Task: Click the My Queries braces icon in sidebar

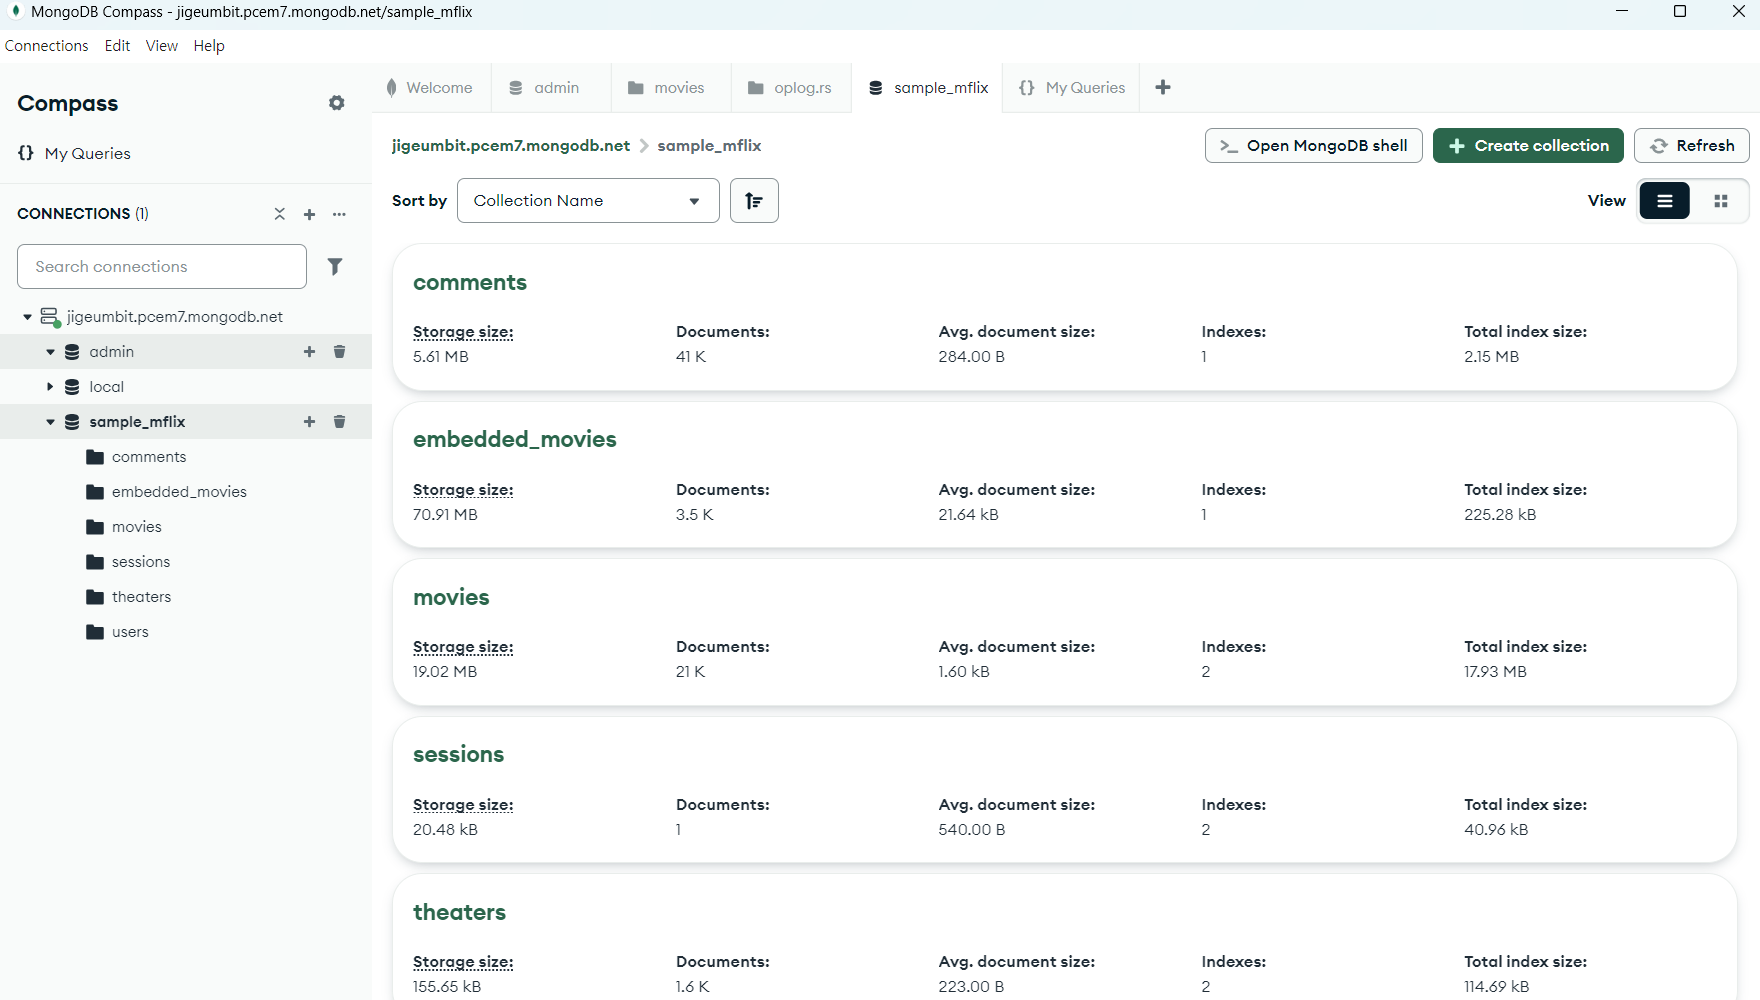Action: (x=26, y=153)
